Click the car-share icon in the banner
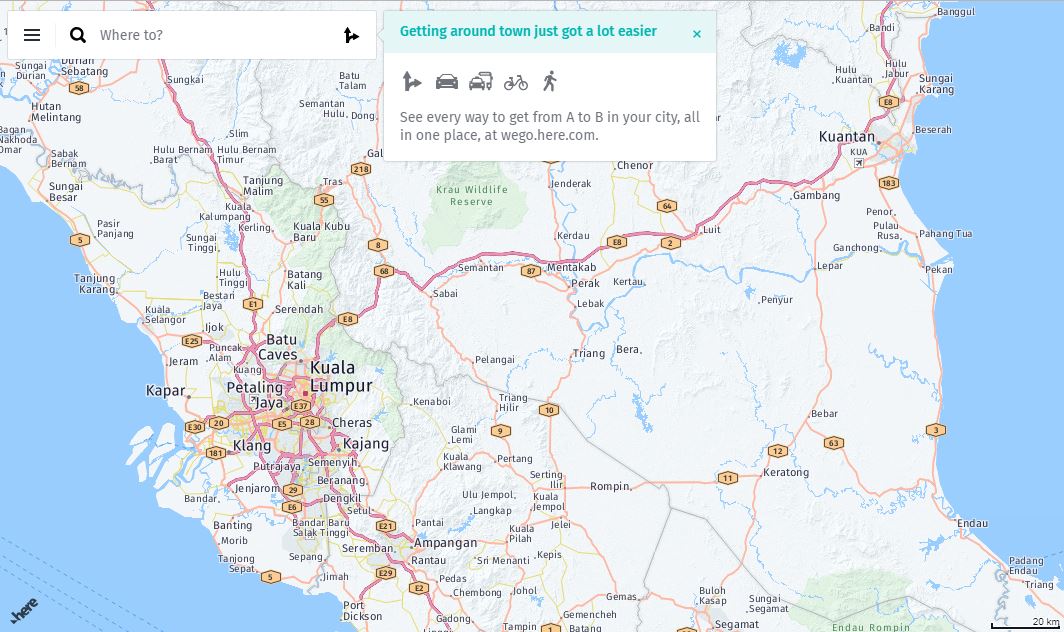This screenshot has width=1064, height=632. (481, 82)
